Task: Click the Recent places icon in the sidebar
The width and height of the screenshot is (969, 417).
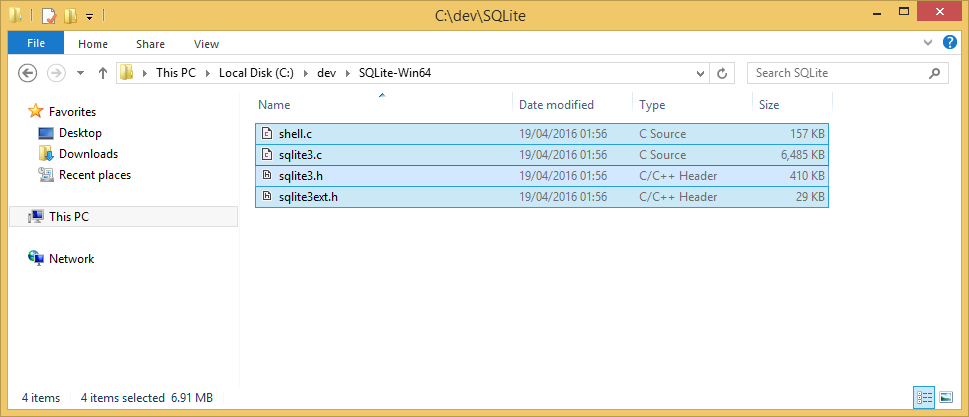Action: pyautogui.click(x=46, y=175)
